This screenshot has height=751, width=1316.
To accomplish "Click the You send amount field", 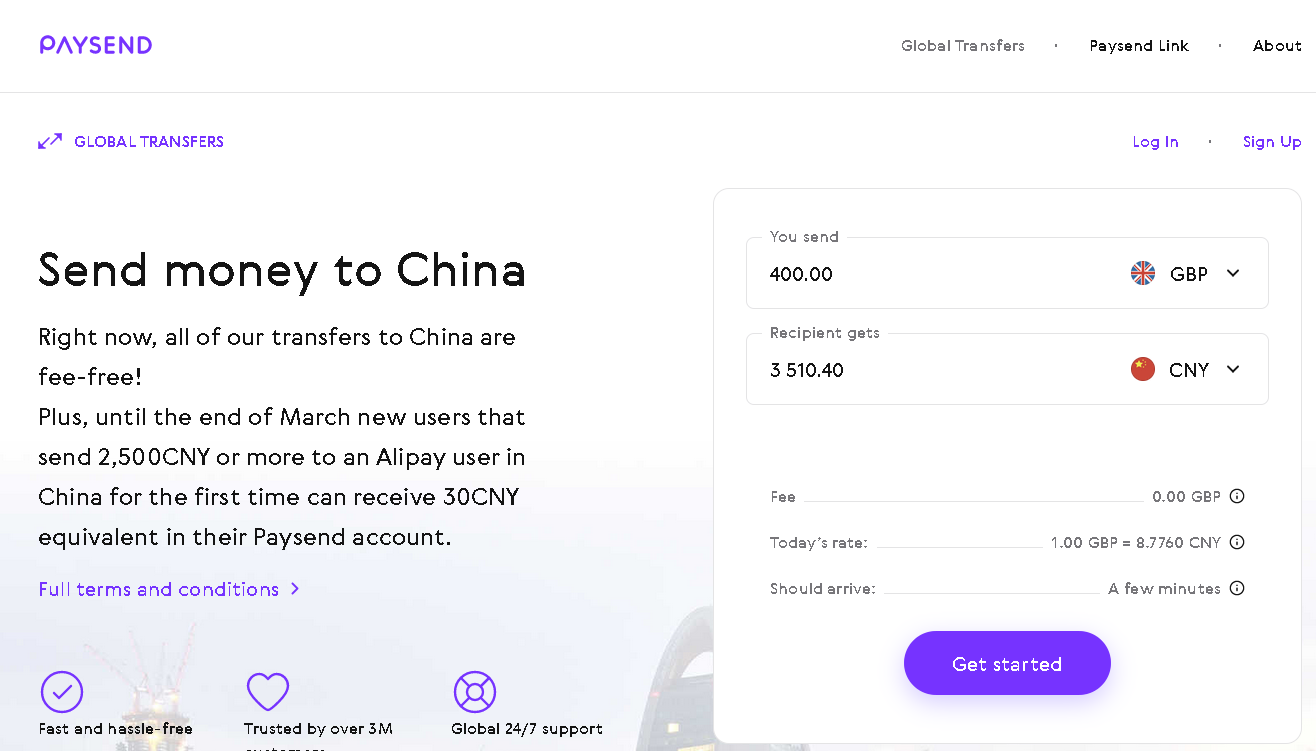I will click(930, 274).
